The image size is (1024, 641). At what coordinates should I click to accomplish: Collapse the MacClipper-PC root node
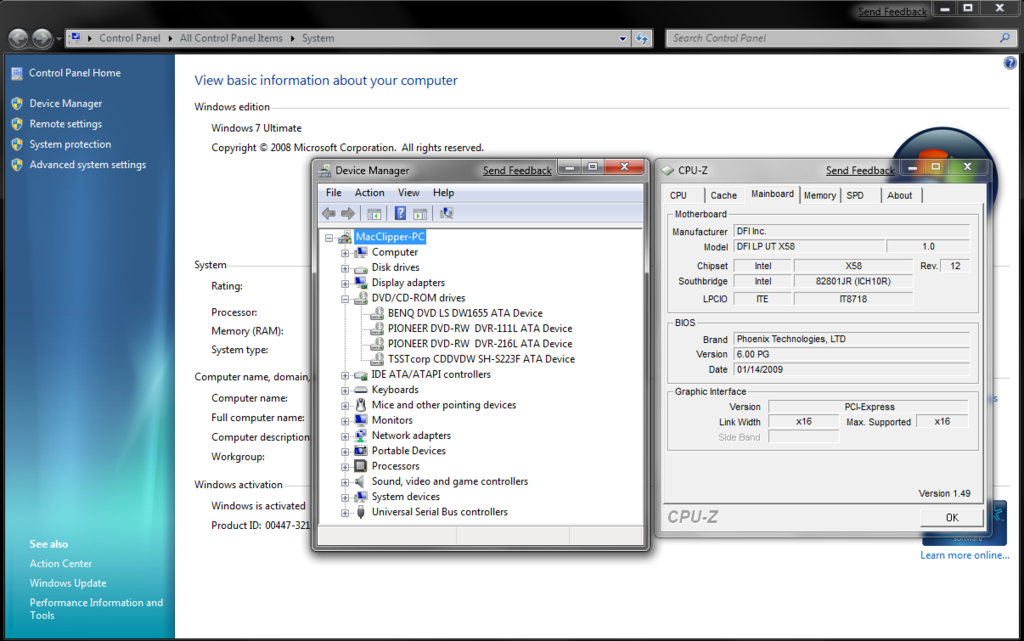(329, 238)
